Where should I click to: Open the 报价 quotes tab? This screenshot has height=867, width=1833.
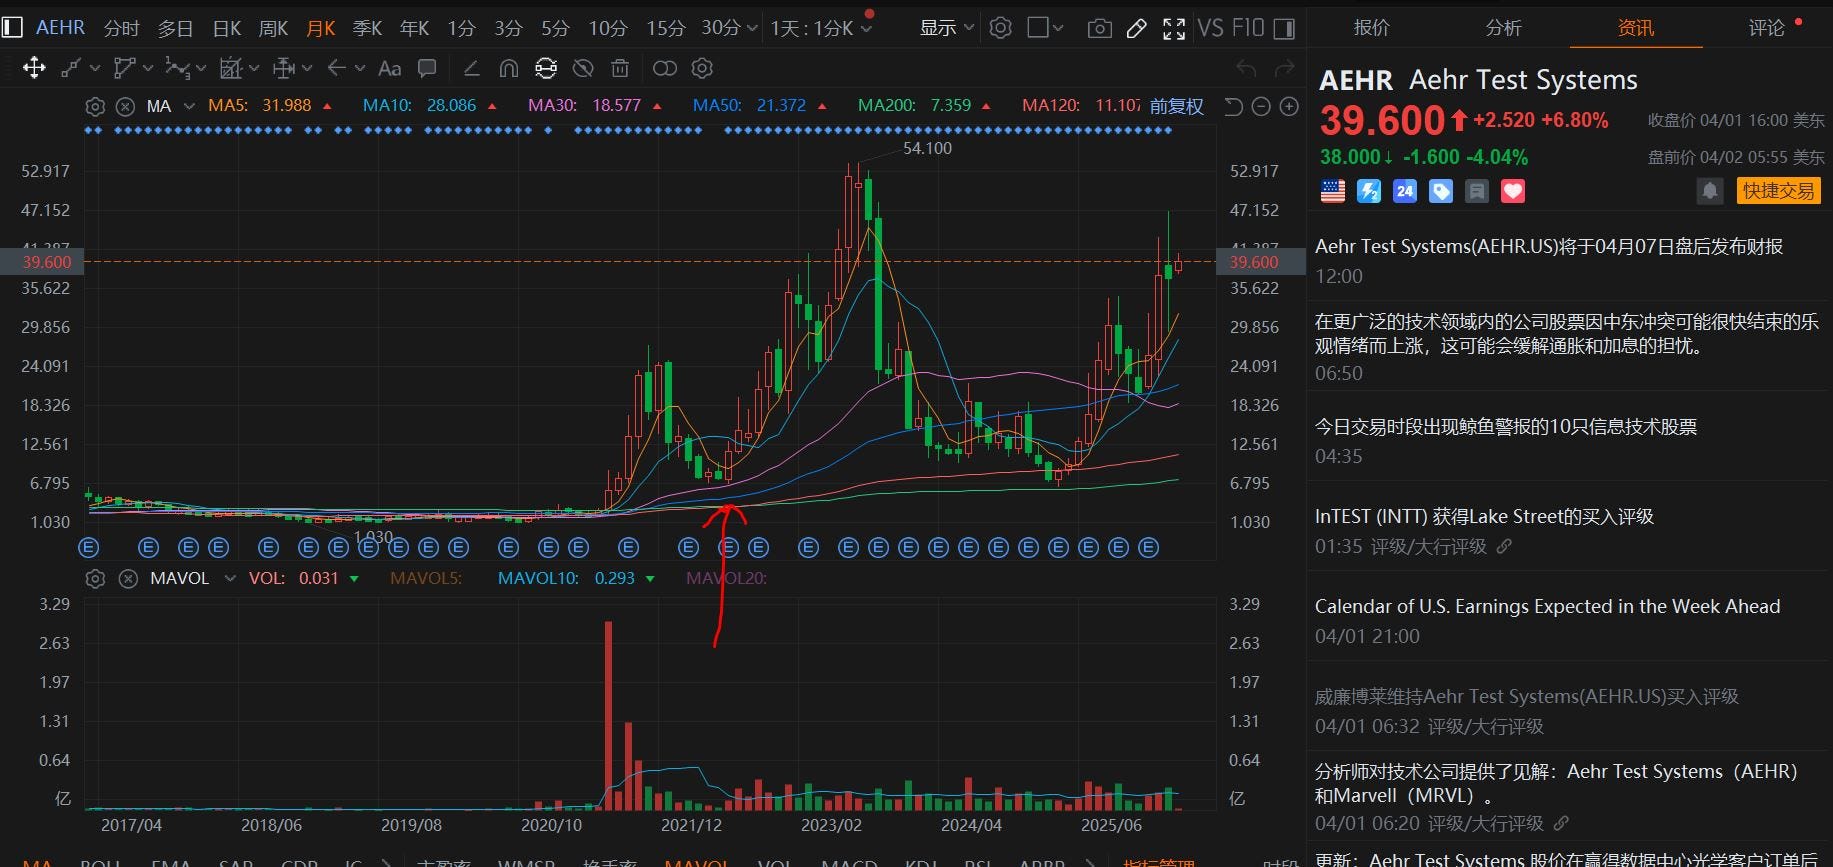(x=1372, y=27)
